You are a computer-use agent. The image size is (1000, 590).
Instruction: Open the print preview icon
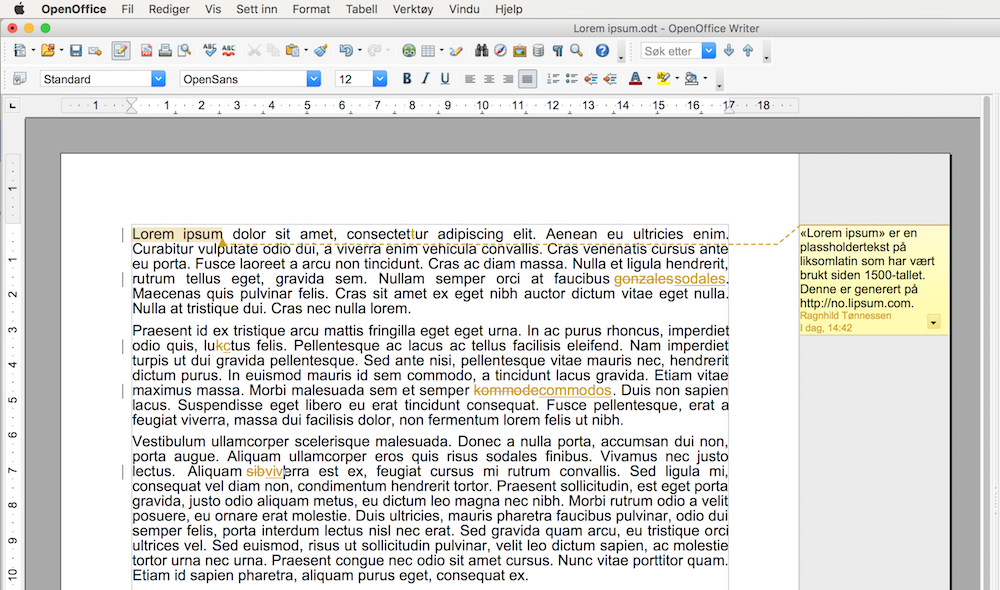pyautogui.click(x=184, y=50)
